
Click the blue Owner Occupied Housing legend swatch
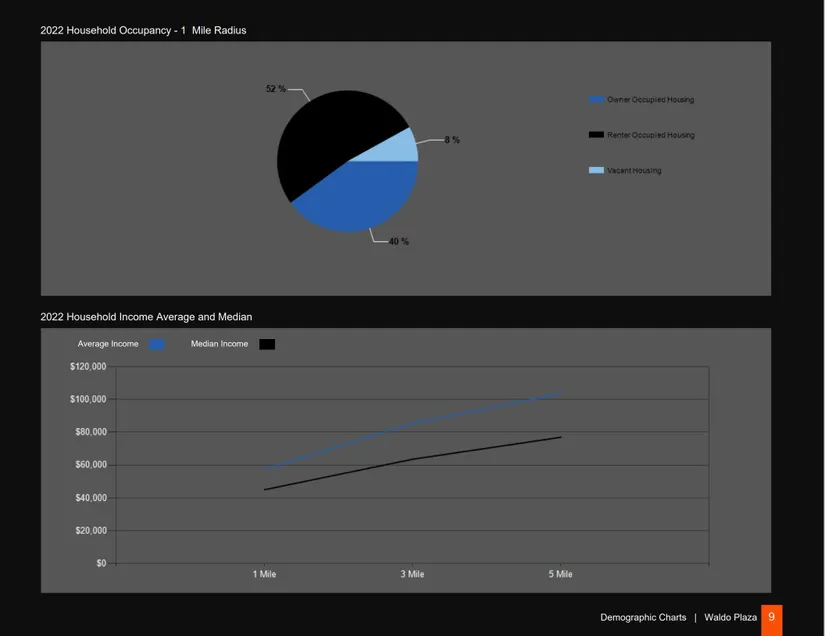[x=597, y=100]
